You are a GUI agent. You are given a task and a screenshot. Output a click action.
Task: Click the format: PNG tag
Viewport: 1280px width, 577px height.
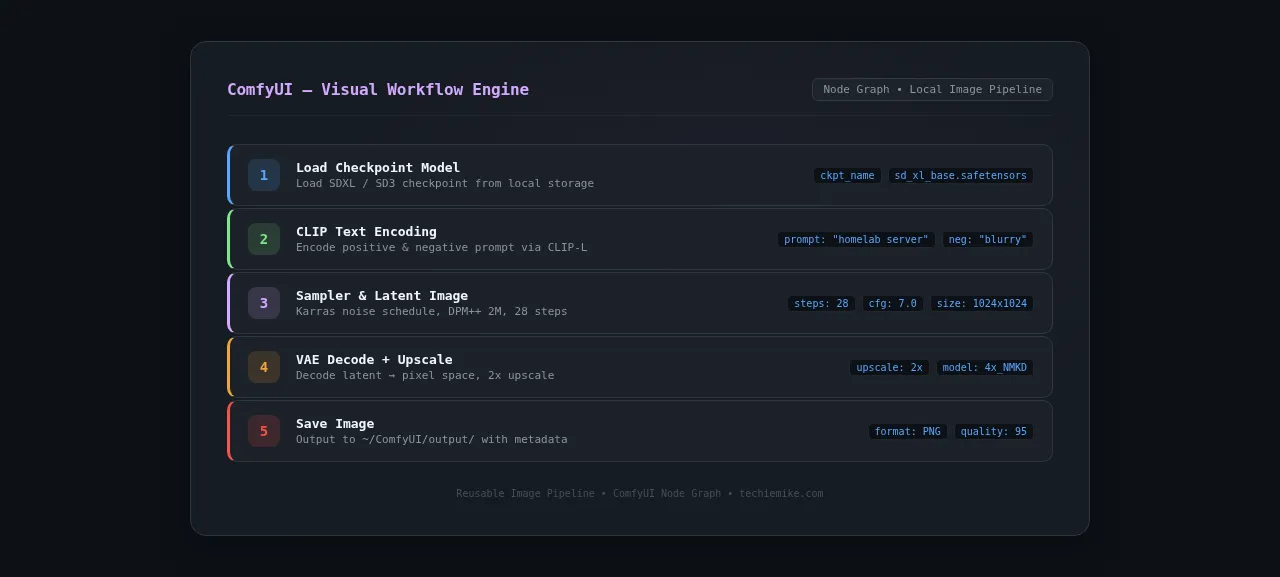[908, 432]
